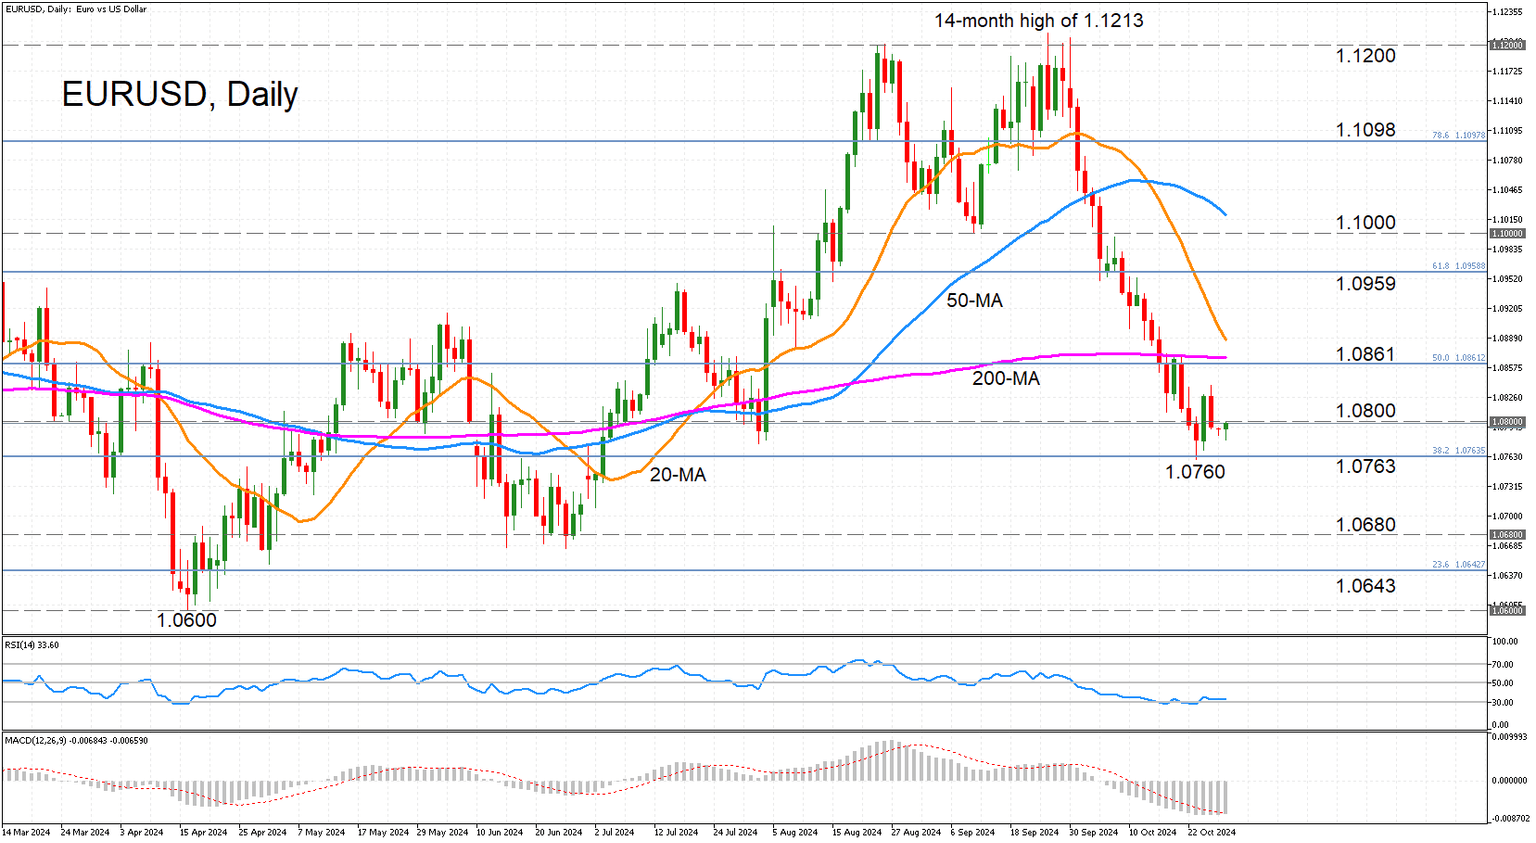Screen dimensions: 1536x843
Task: Click the 1.1098 Fibonacci level label
Action: point(1366,130)
